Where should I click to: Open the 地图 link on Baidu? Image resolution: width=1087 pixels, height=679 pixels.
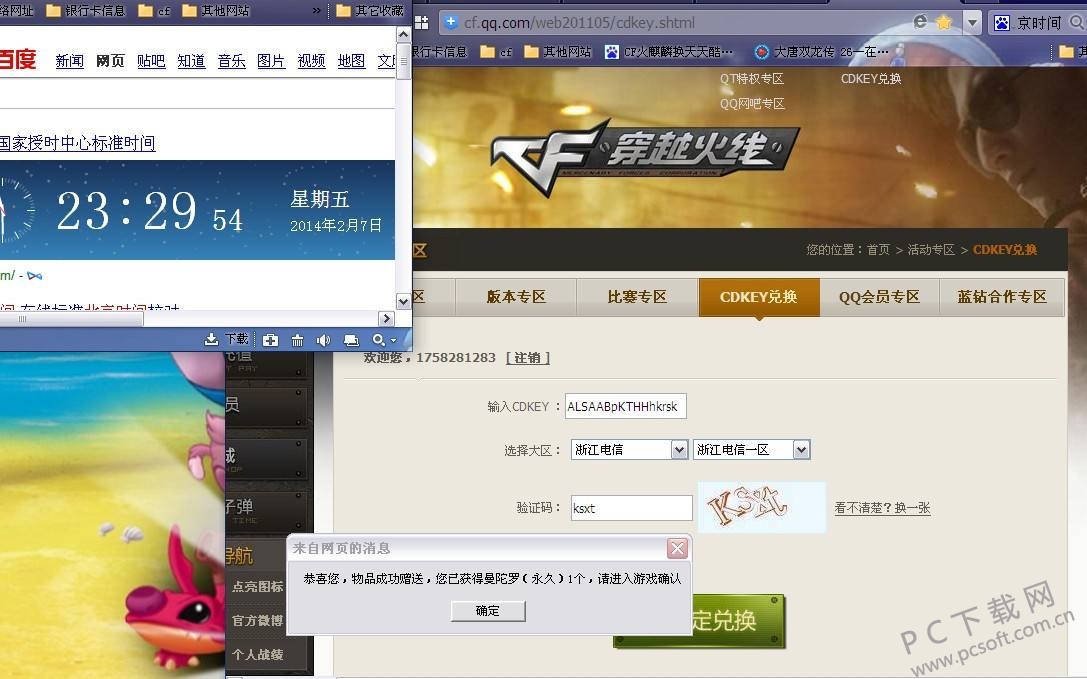tap(351, 61)
